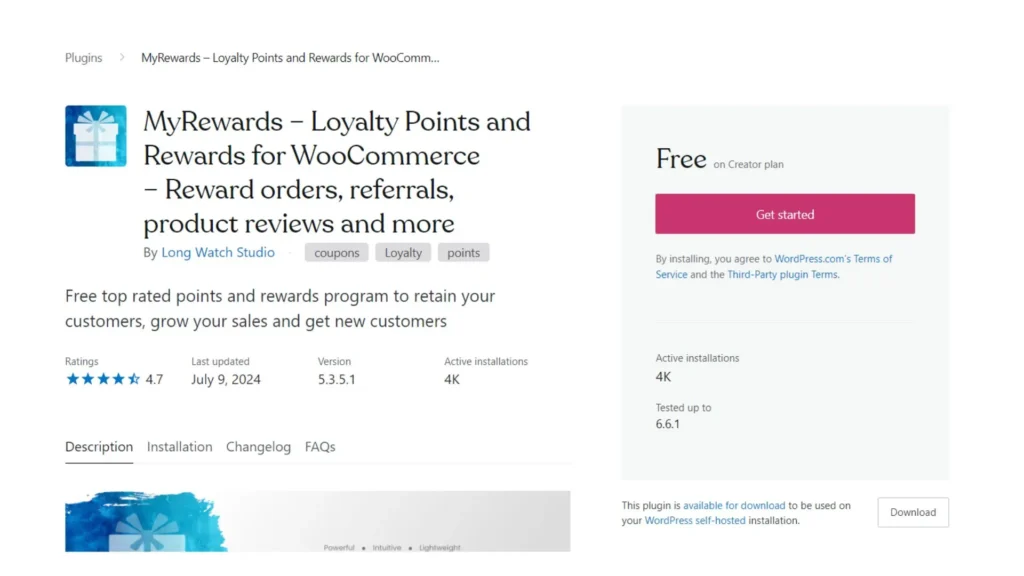Select the first blue rating star

(72, 379)
